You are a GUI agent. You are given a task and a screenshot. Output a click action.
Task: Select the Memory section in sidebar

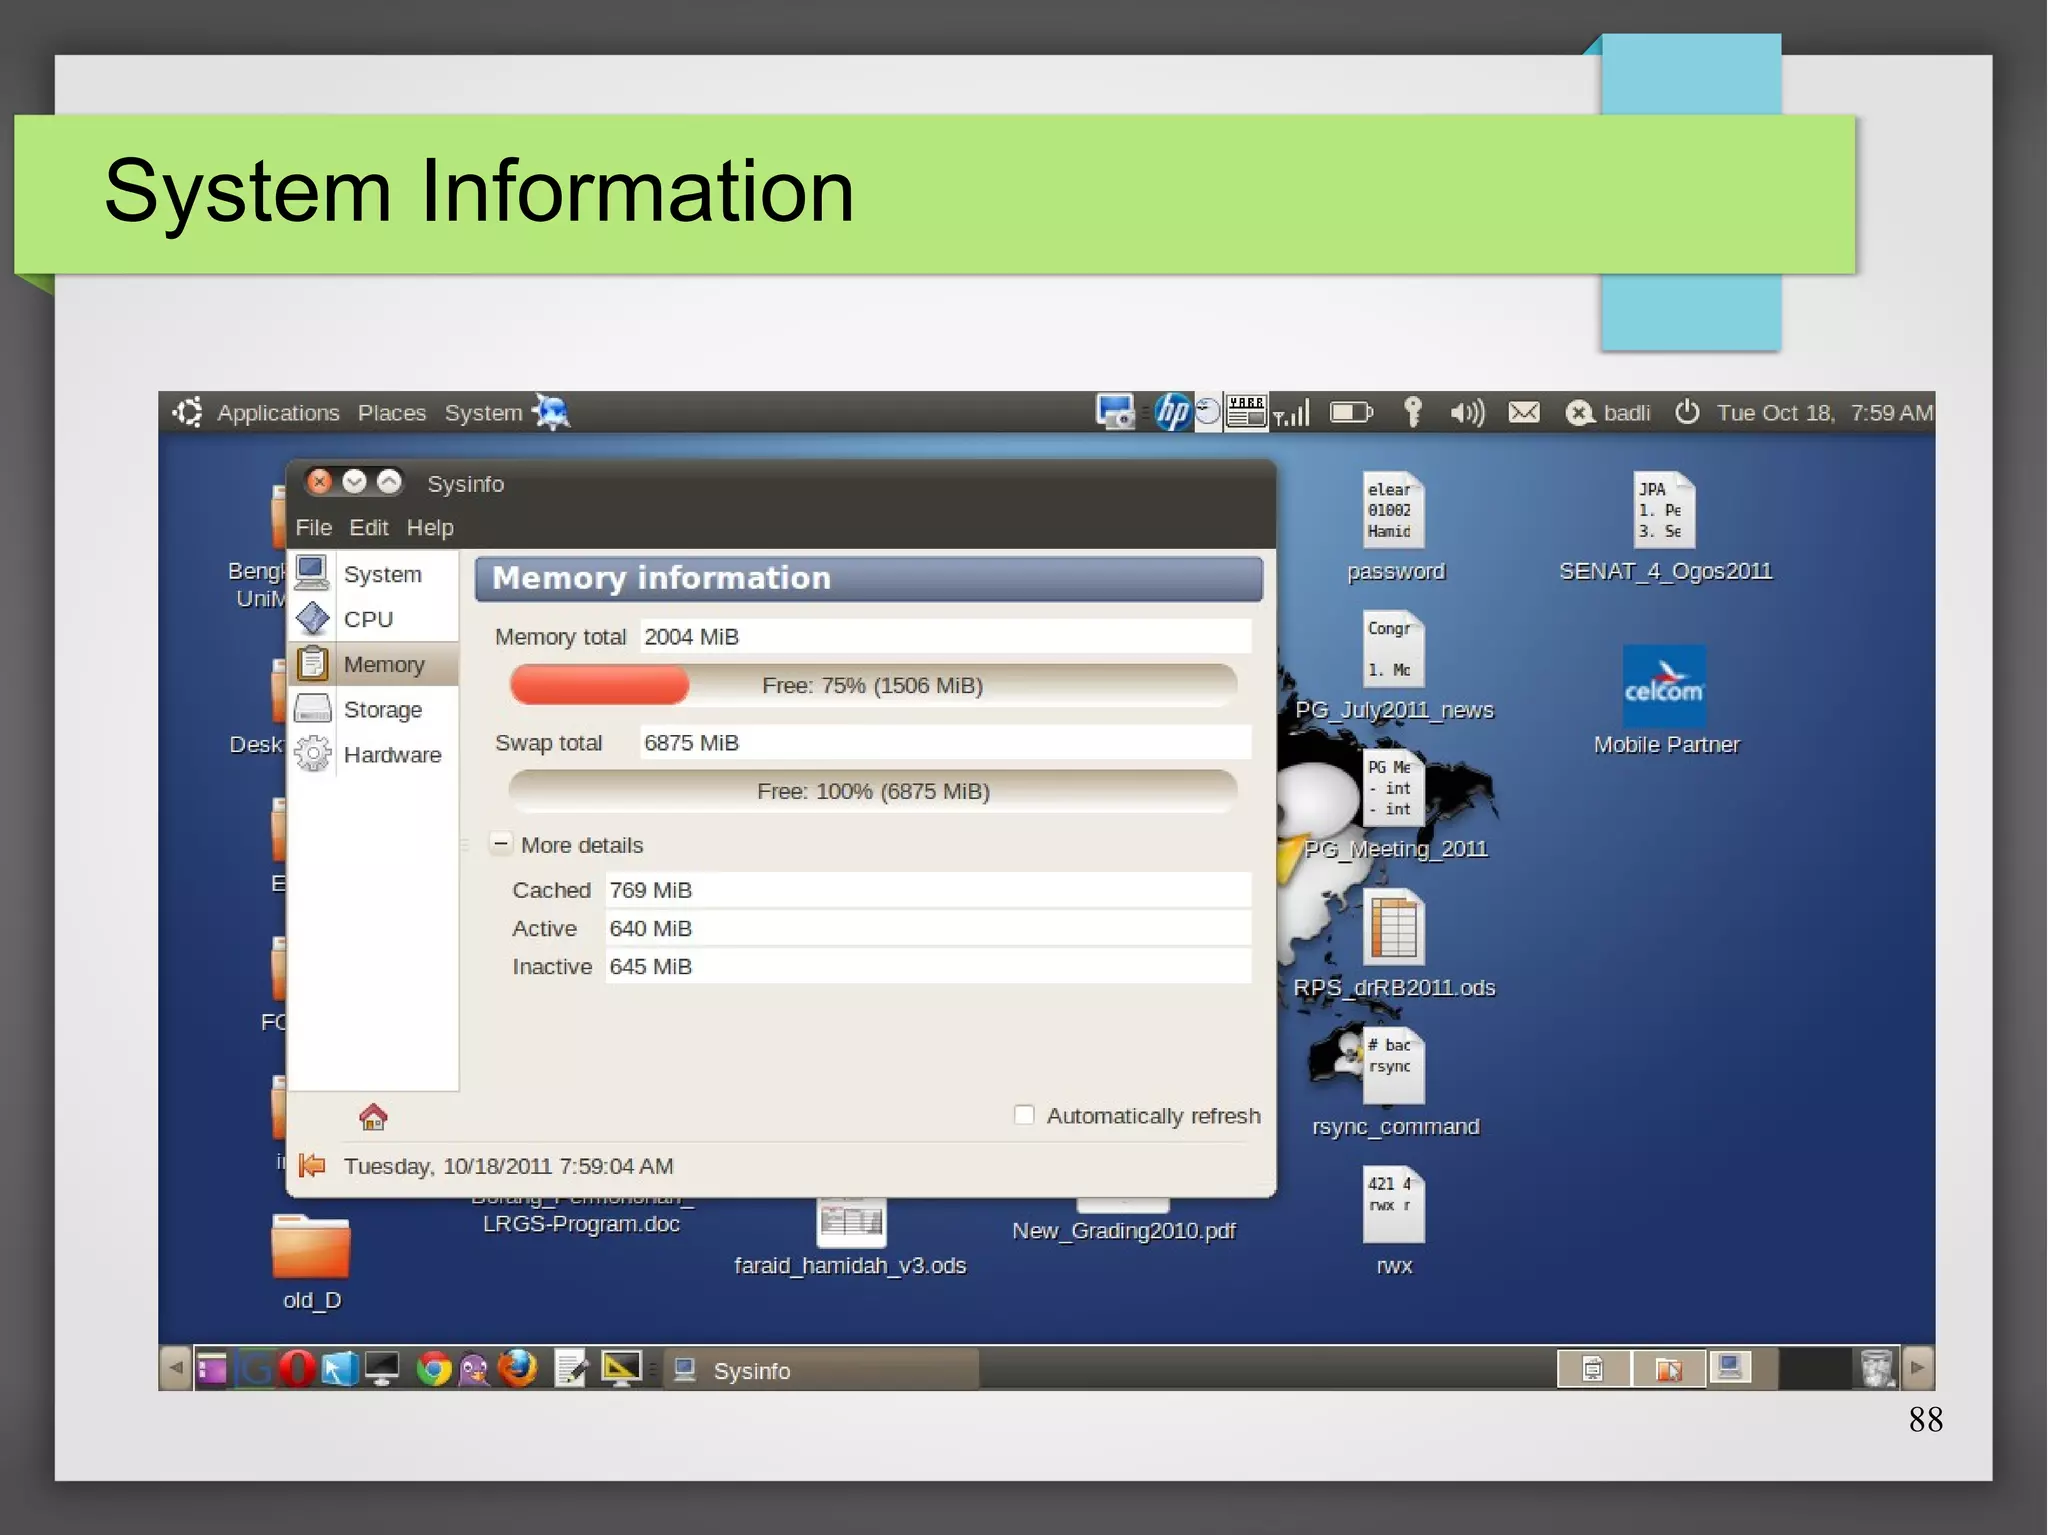pyautogui.click(x=374, y=664)
